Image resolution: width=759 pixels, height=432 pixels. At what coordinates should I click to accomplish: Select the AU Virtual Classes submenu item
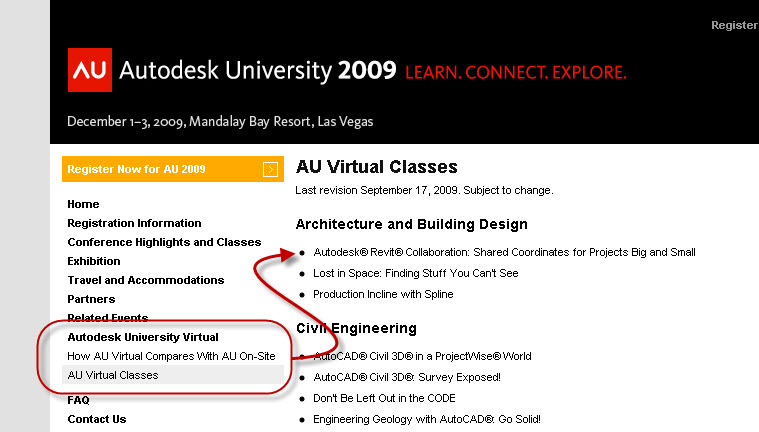(112, 375)
